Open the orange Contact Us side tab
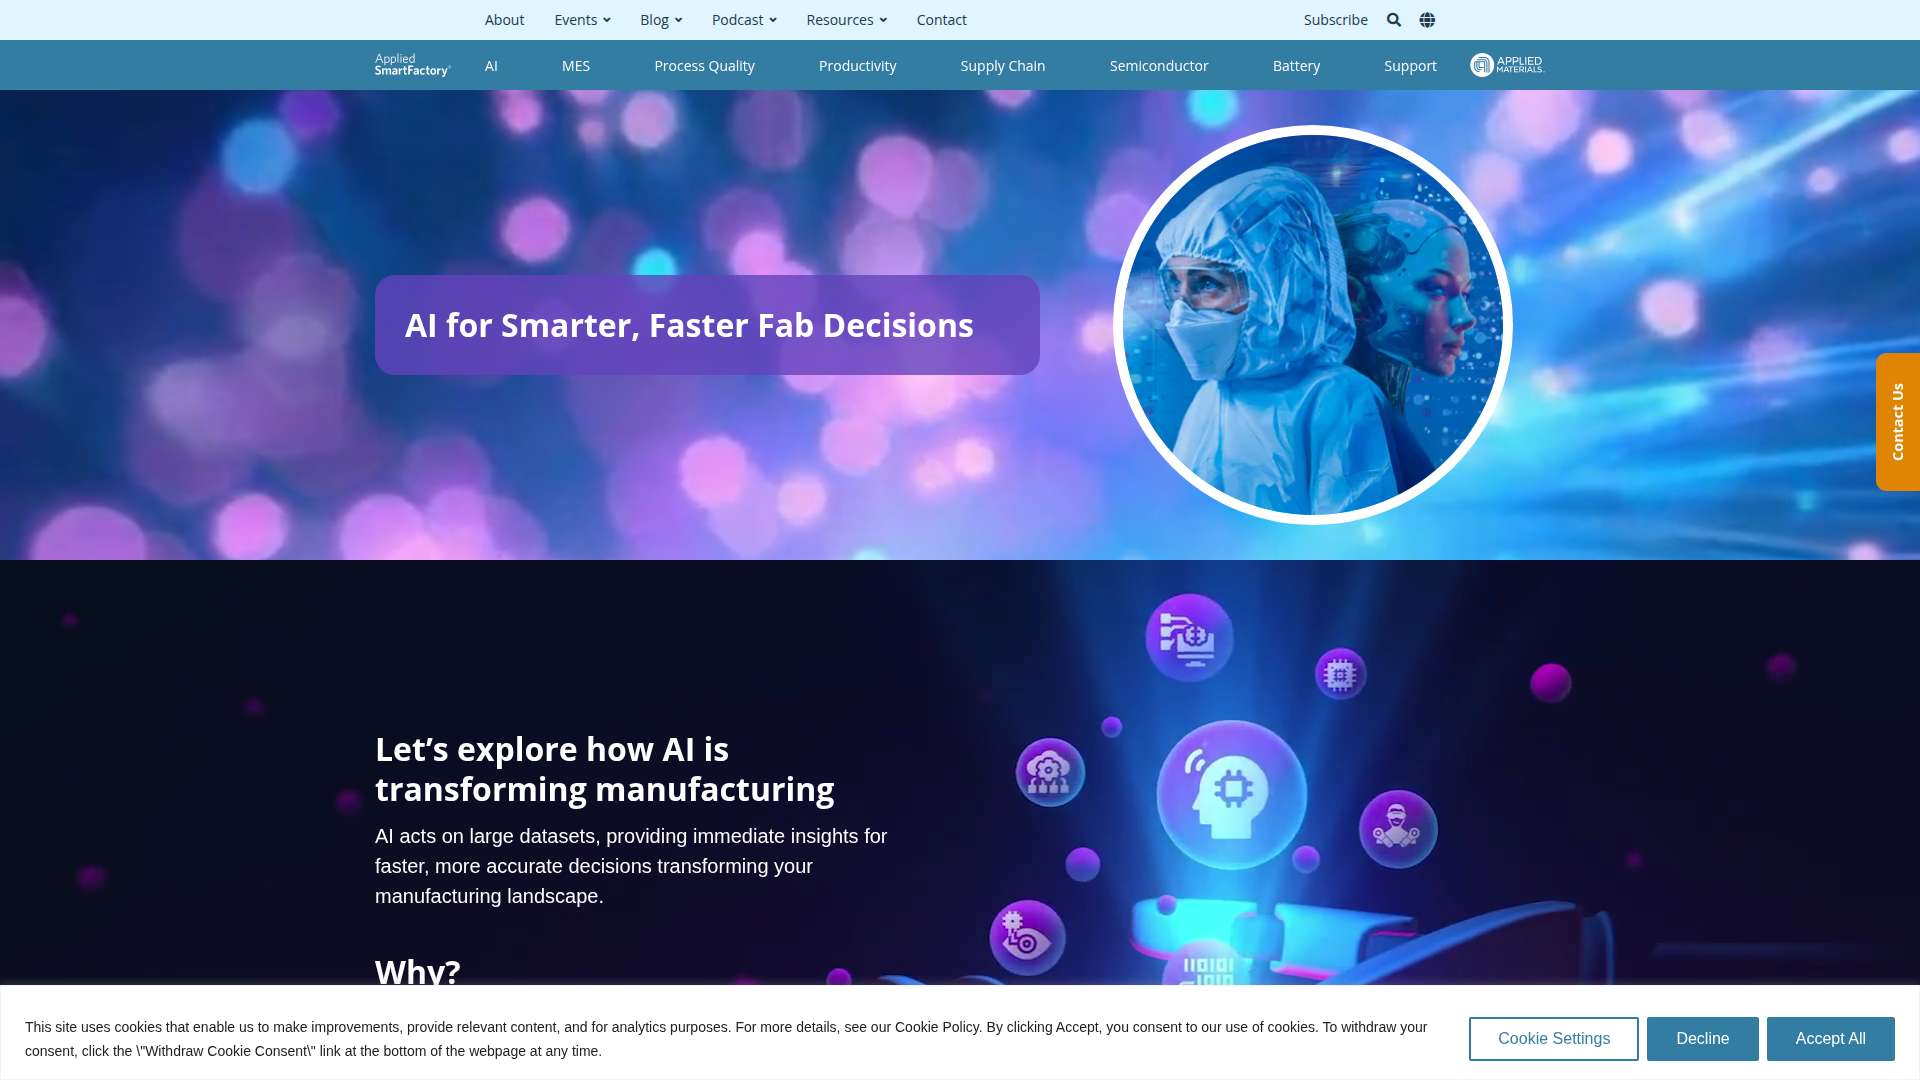The width and height of the screenshot is (1920, 1080). [1898, 422]
